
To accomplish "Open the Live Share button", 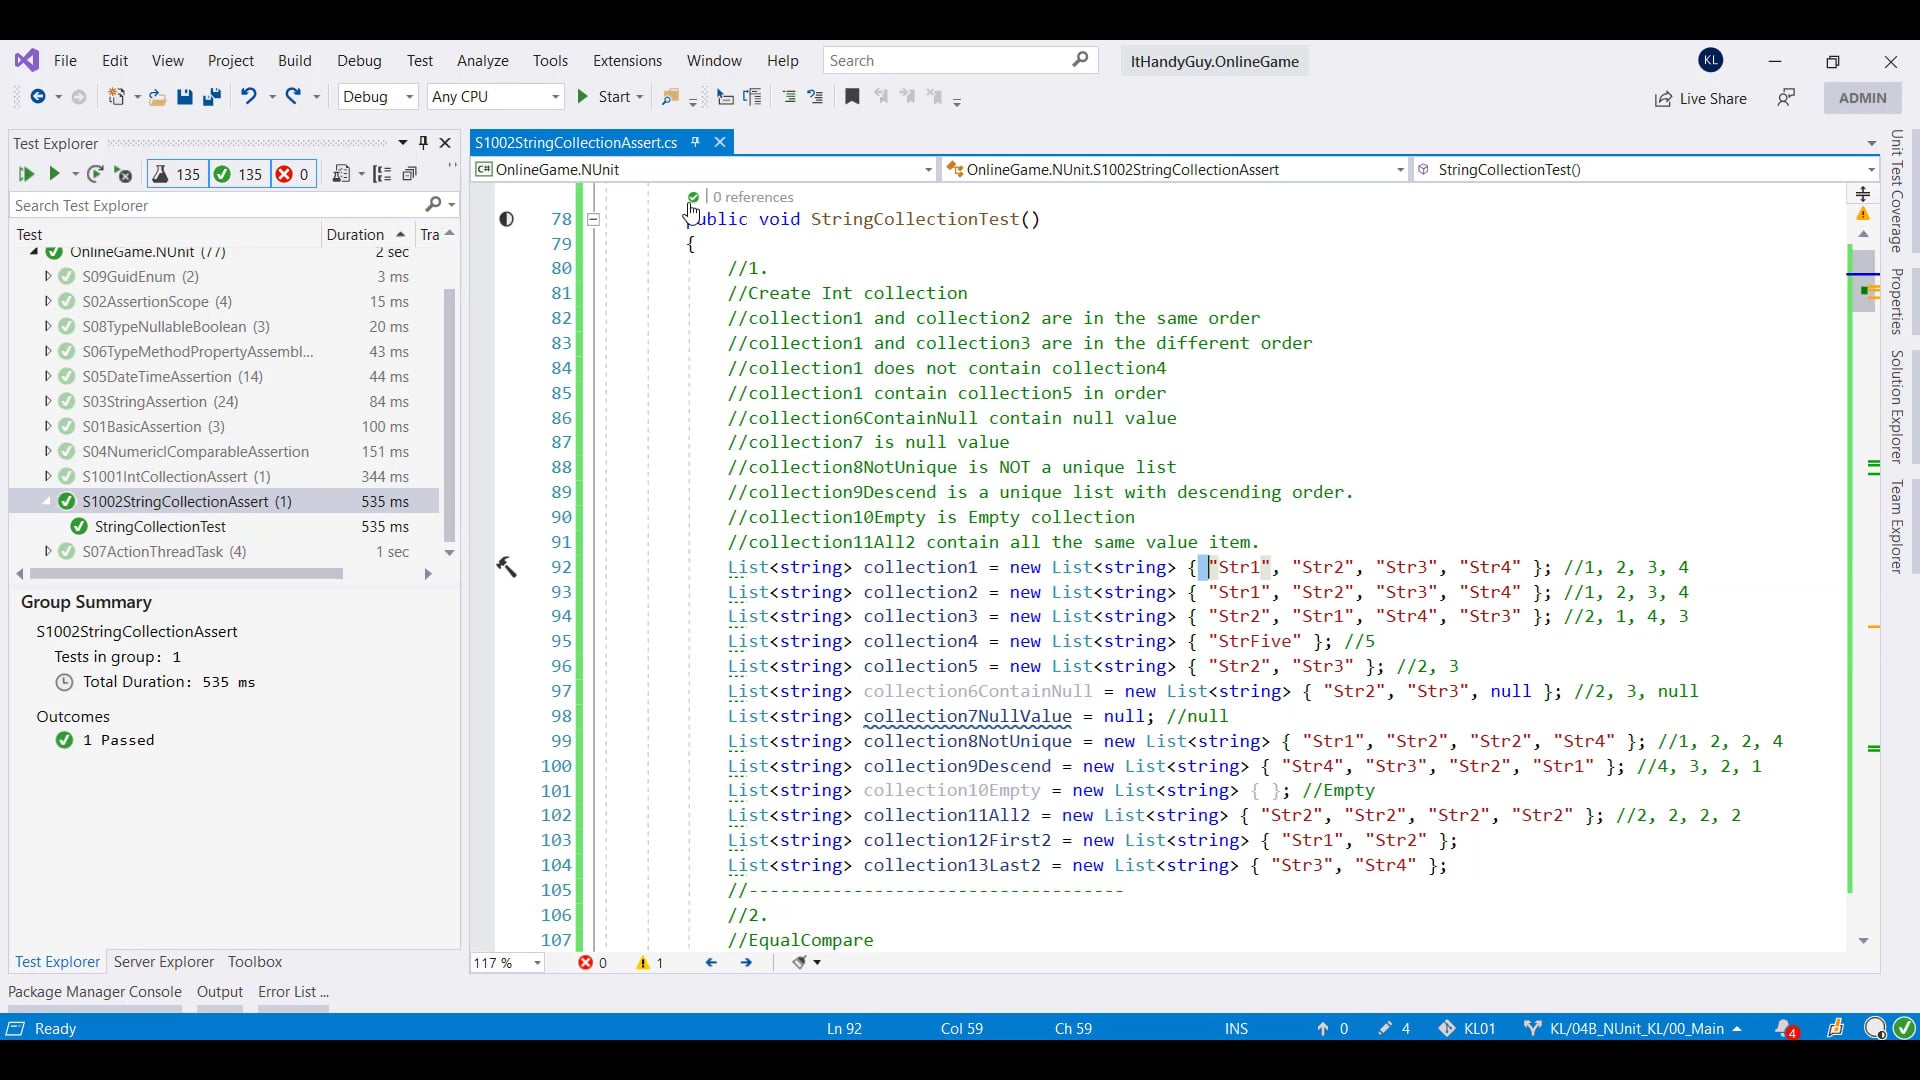I will [x=1700, y=98].
